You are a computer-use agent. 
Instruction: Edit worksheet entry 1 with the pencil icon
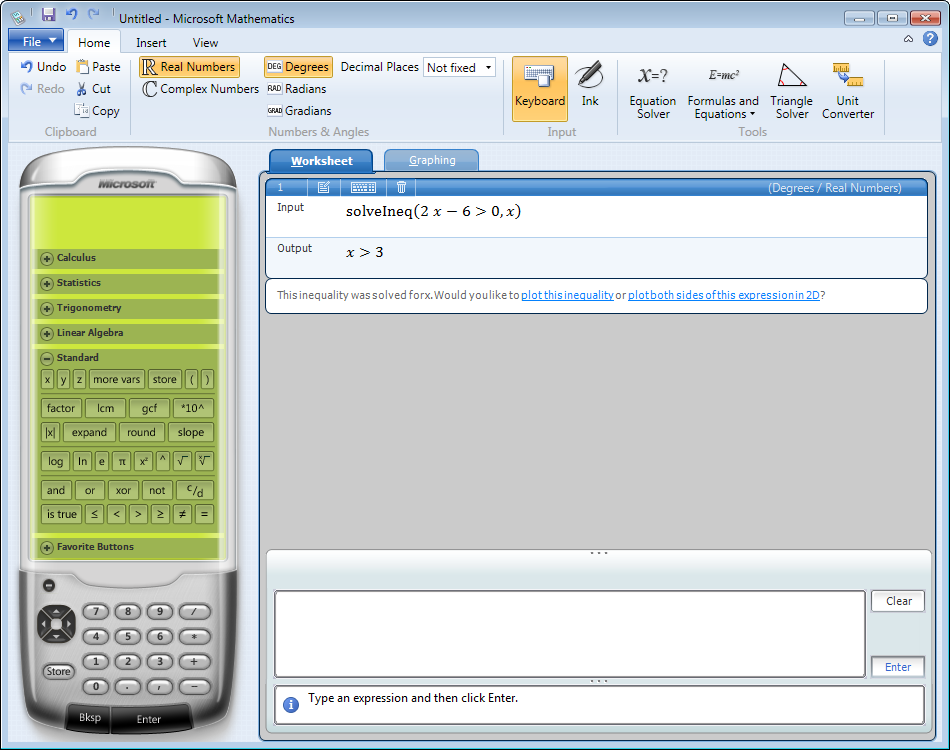[323, 187]
